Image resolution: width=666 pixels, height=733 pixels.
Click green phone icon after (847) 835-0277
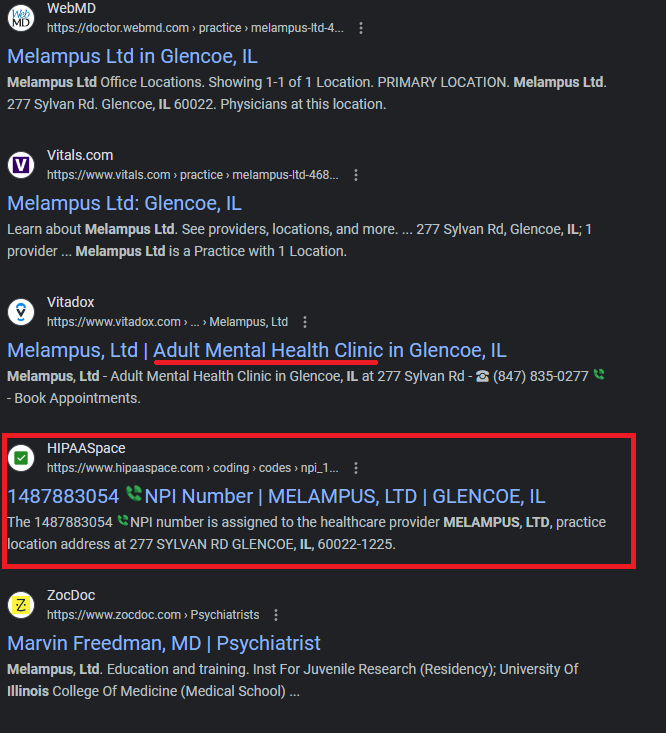599,374
